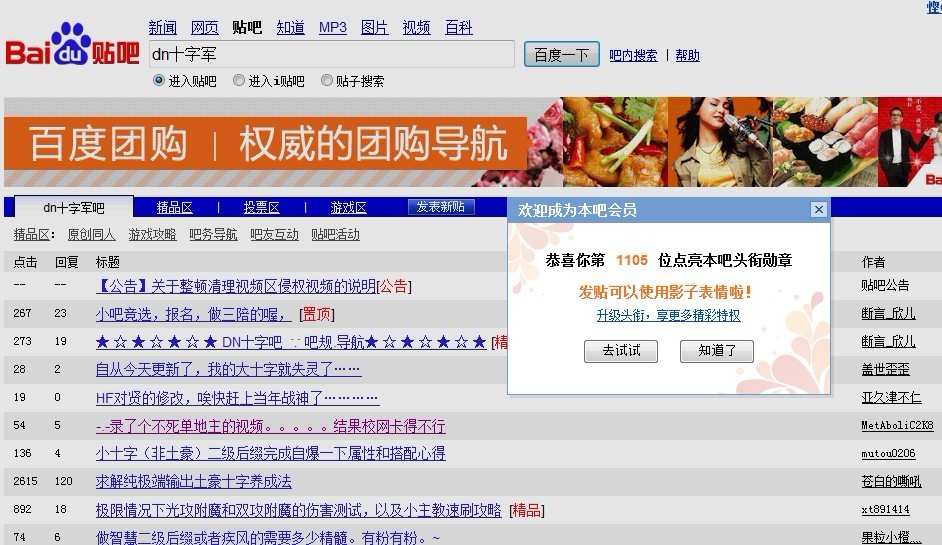Switch to the 投票区 tab

[261, 207]
